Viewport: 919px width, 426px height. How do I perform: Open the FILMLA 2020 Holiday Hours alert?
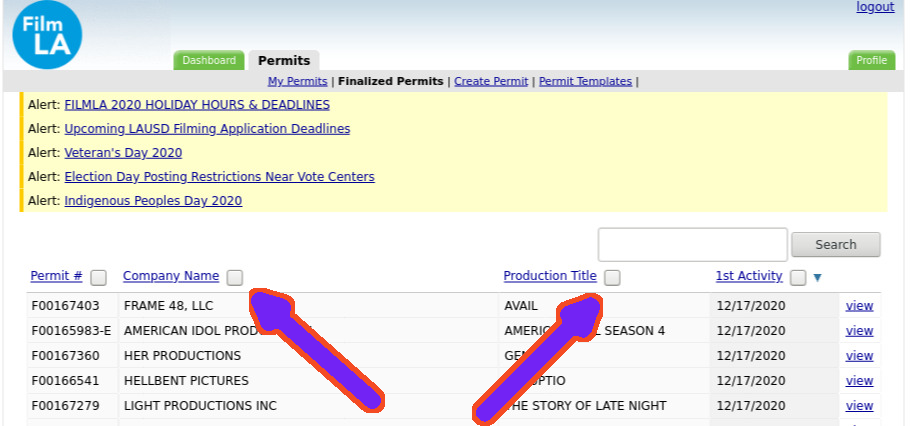click(197, 105)
